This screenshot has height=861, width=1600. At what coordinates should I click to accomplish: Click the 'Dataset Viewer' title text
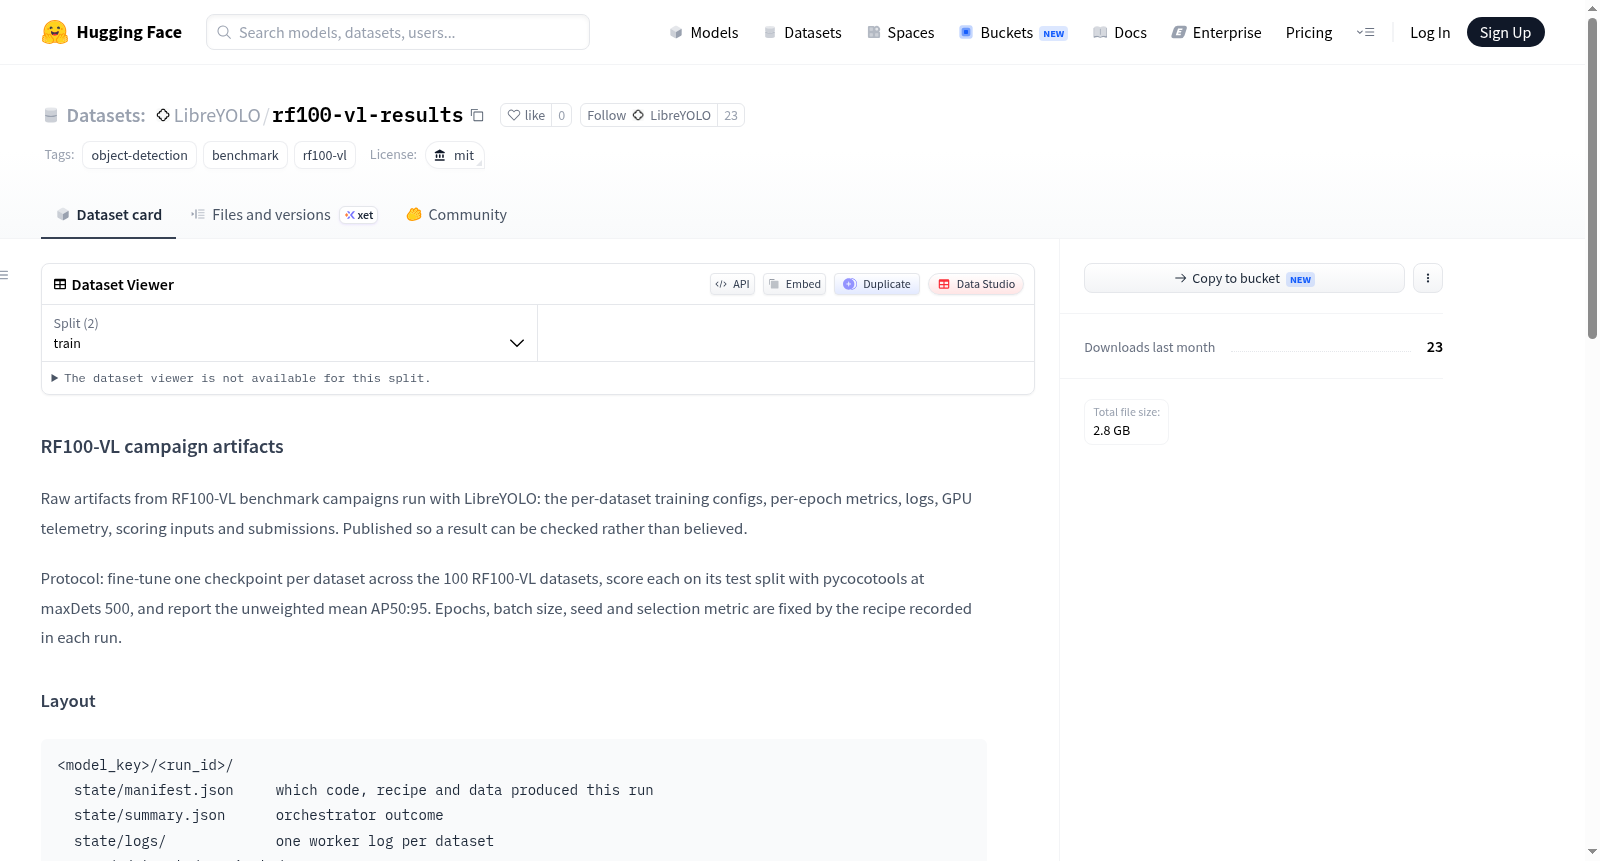pos(123,284)
